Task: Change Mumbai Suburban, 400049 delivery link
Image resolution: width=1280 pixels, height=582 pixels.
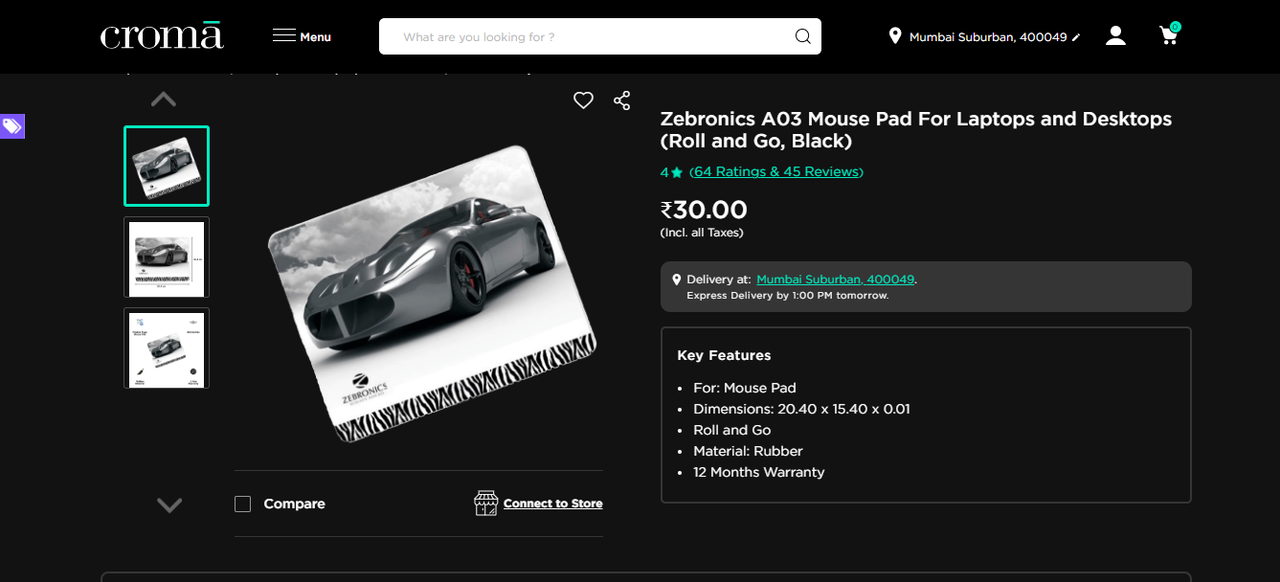Action: [836, 280]
